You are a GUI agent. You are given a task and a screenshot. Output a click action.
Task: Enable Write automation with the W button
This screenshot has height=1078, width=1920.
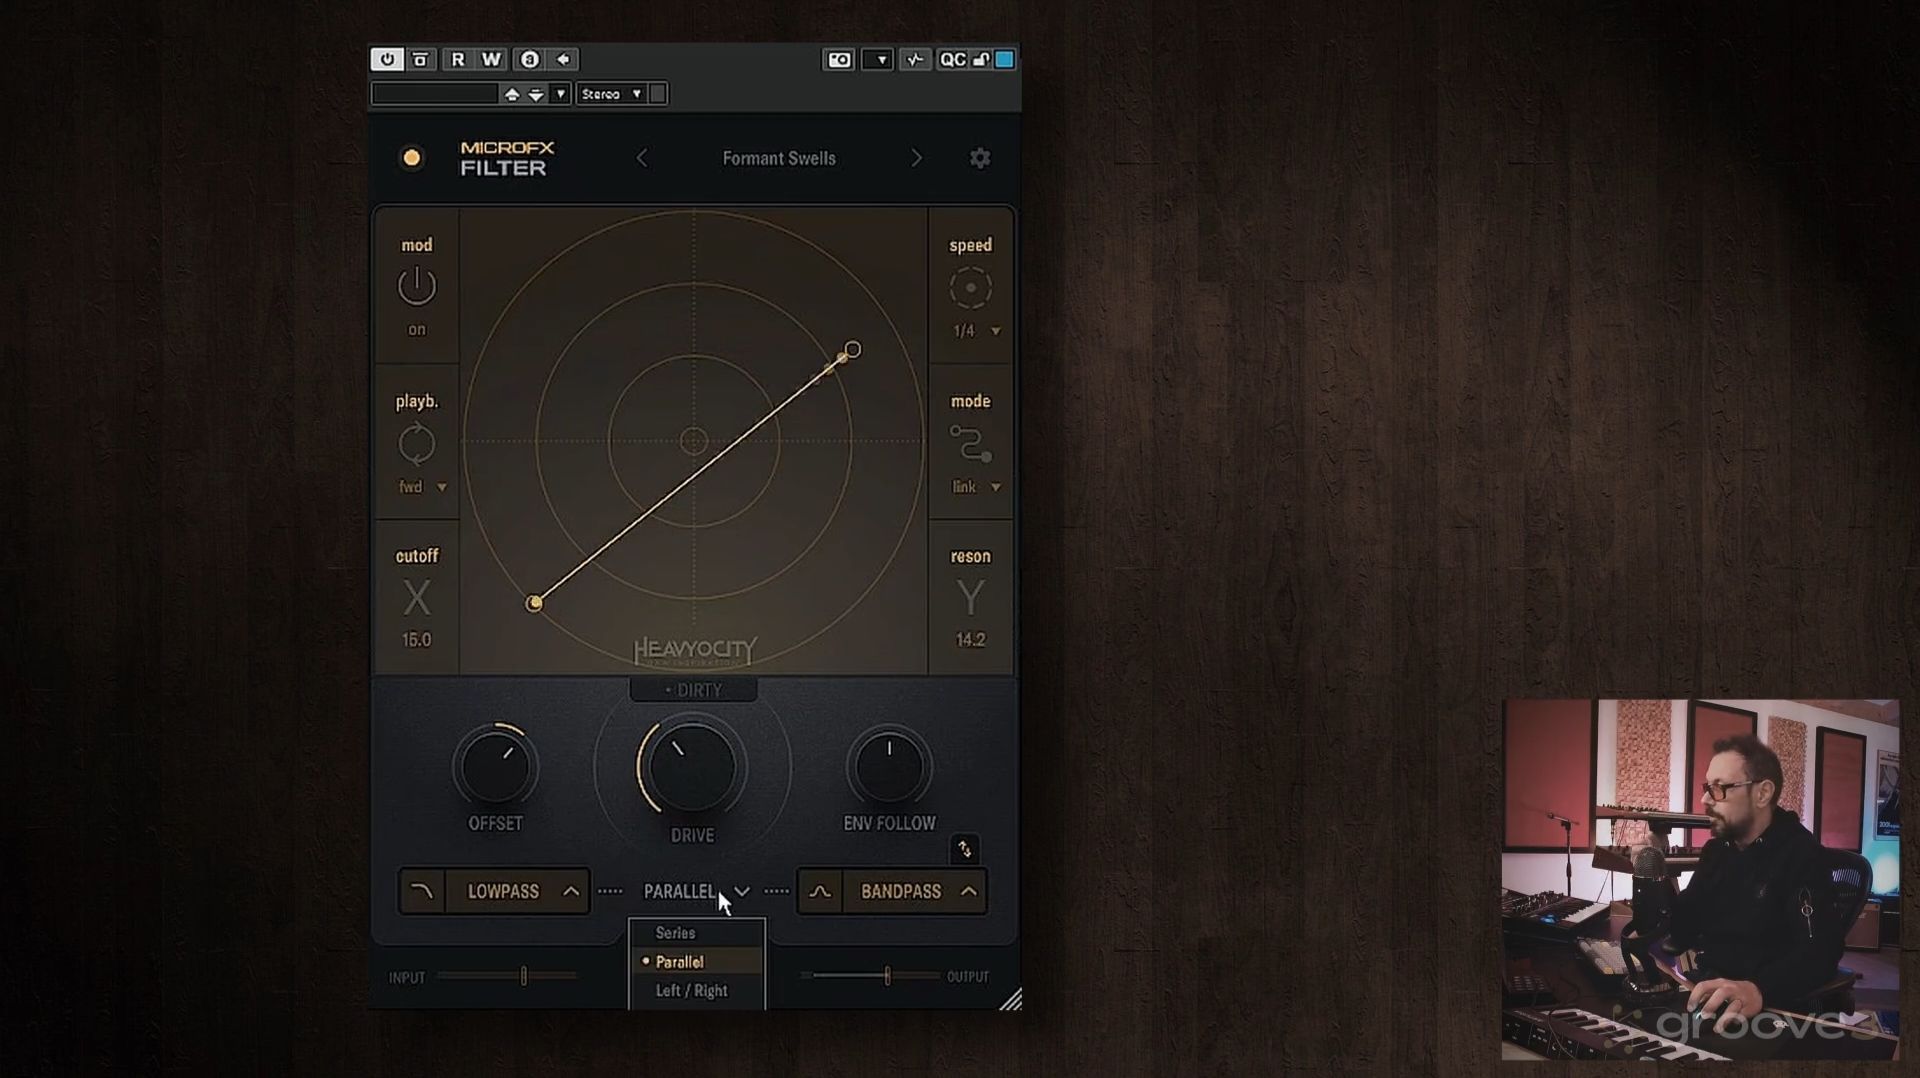click(491, 60)
